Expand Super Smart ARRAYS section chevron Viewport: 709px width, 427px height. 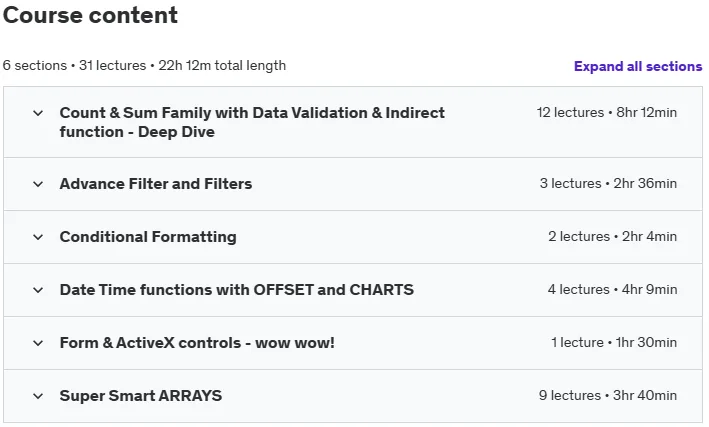coord(38,396)
